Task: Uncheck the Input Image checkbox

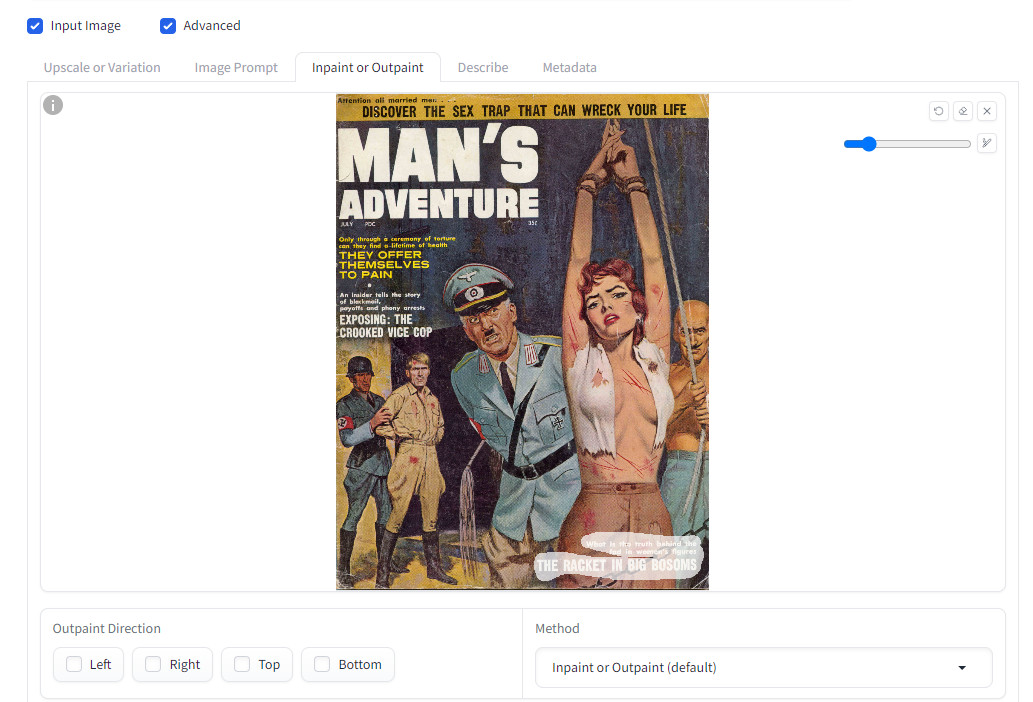Action: [x=35, y=25]
